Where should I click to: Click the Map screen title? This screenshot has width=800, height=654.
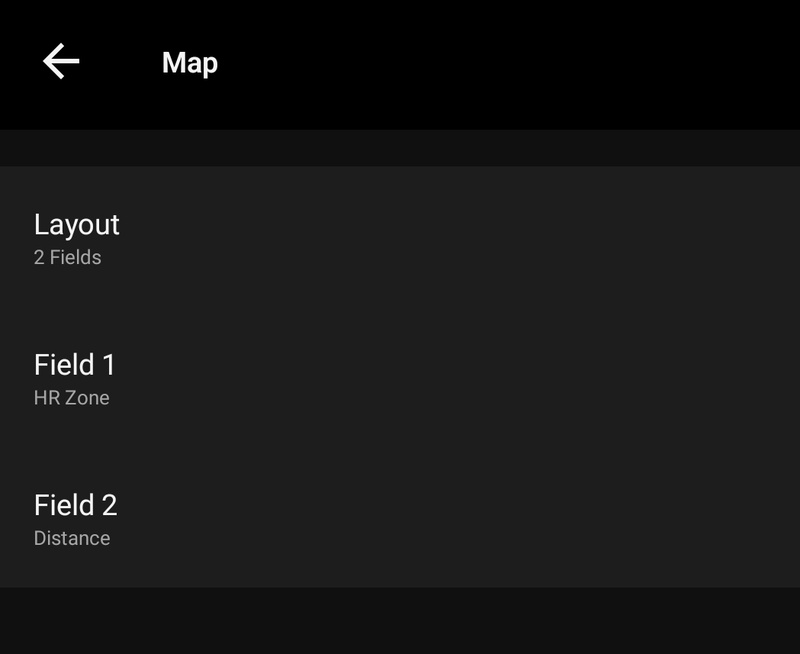point(190,63)
